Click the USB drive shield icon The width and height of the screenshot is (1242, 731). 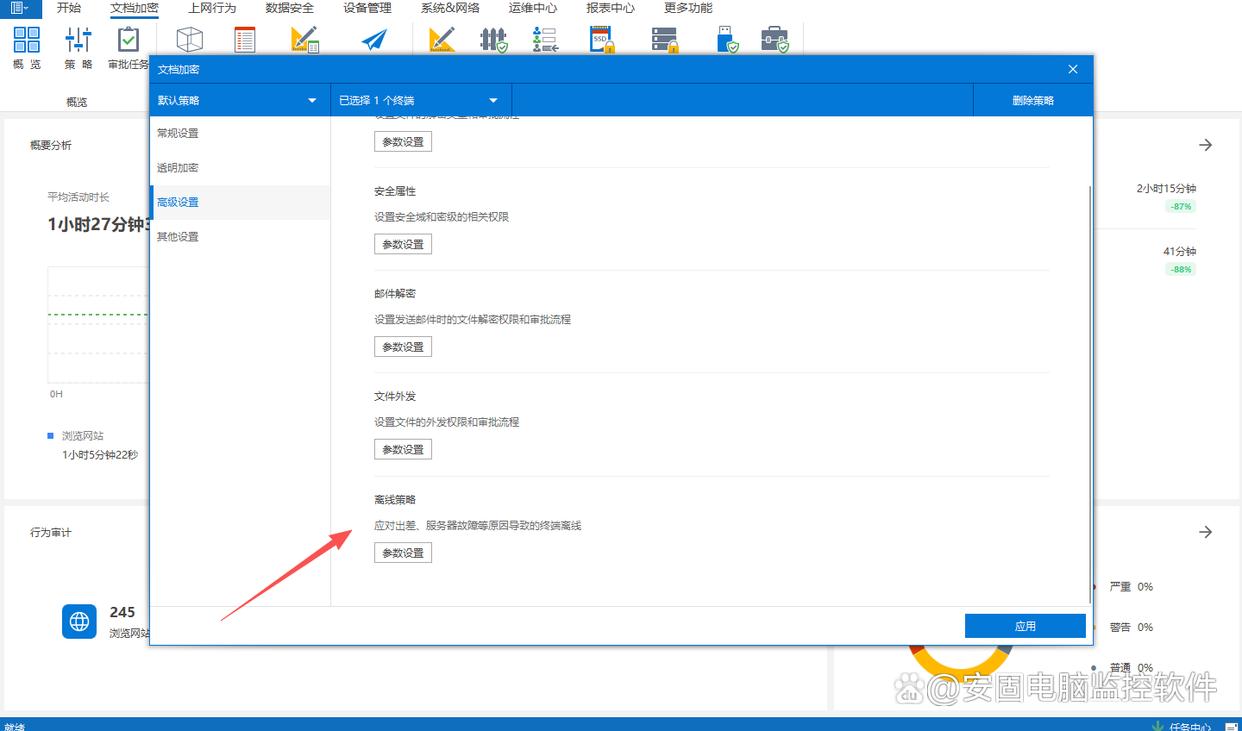point(727,40)
